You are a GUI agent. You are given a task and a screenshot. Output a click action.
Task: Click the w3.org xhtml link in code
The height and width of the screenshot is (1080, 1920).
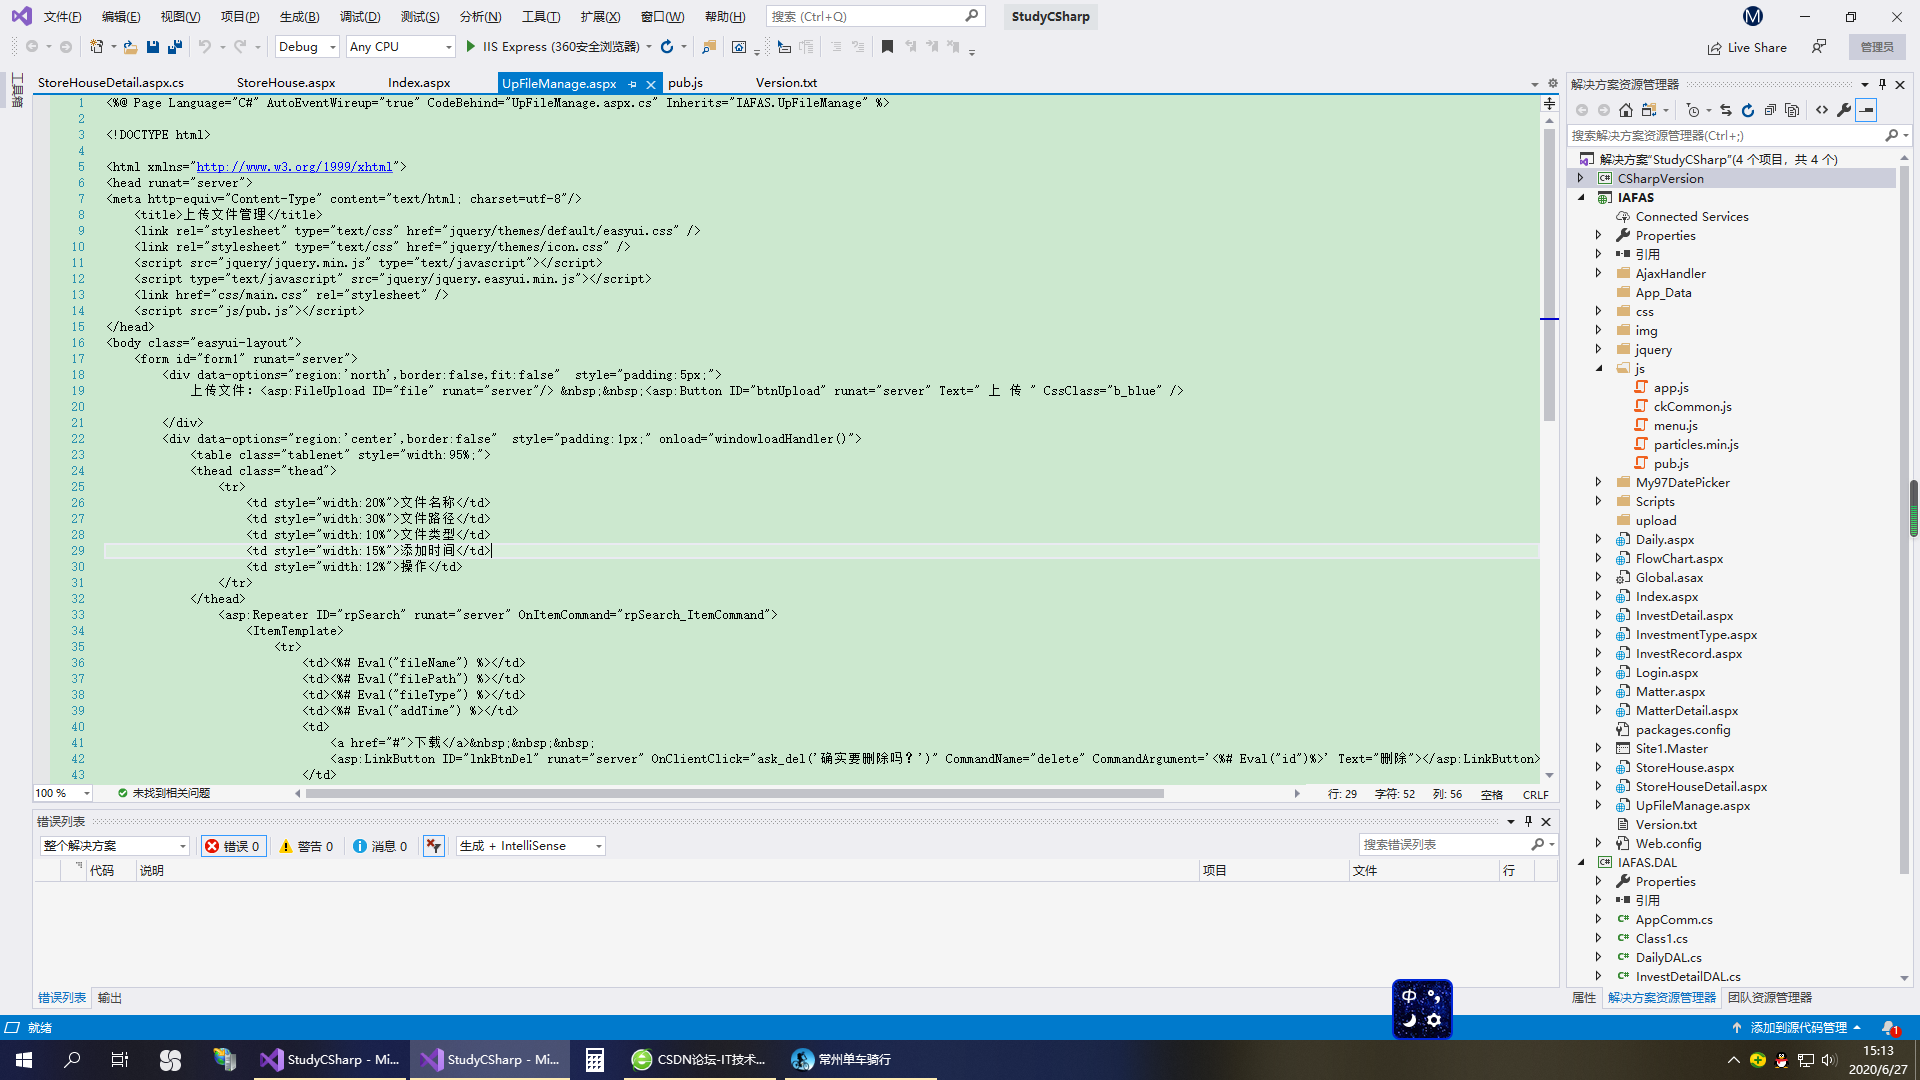click(x=294, y=167)
